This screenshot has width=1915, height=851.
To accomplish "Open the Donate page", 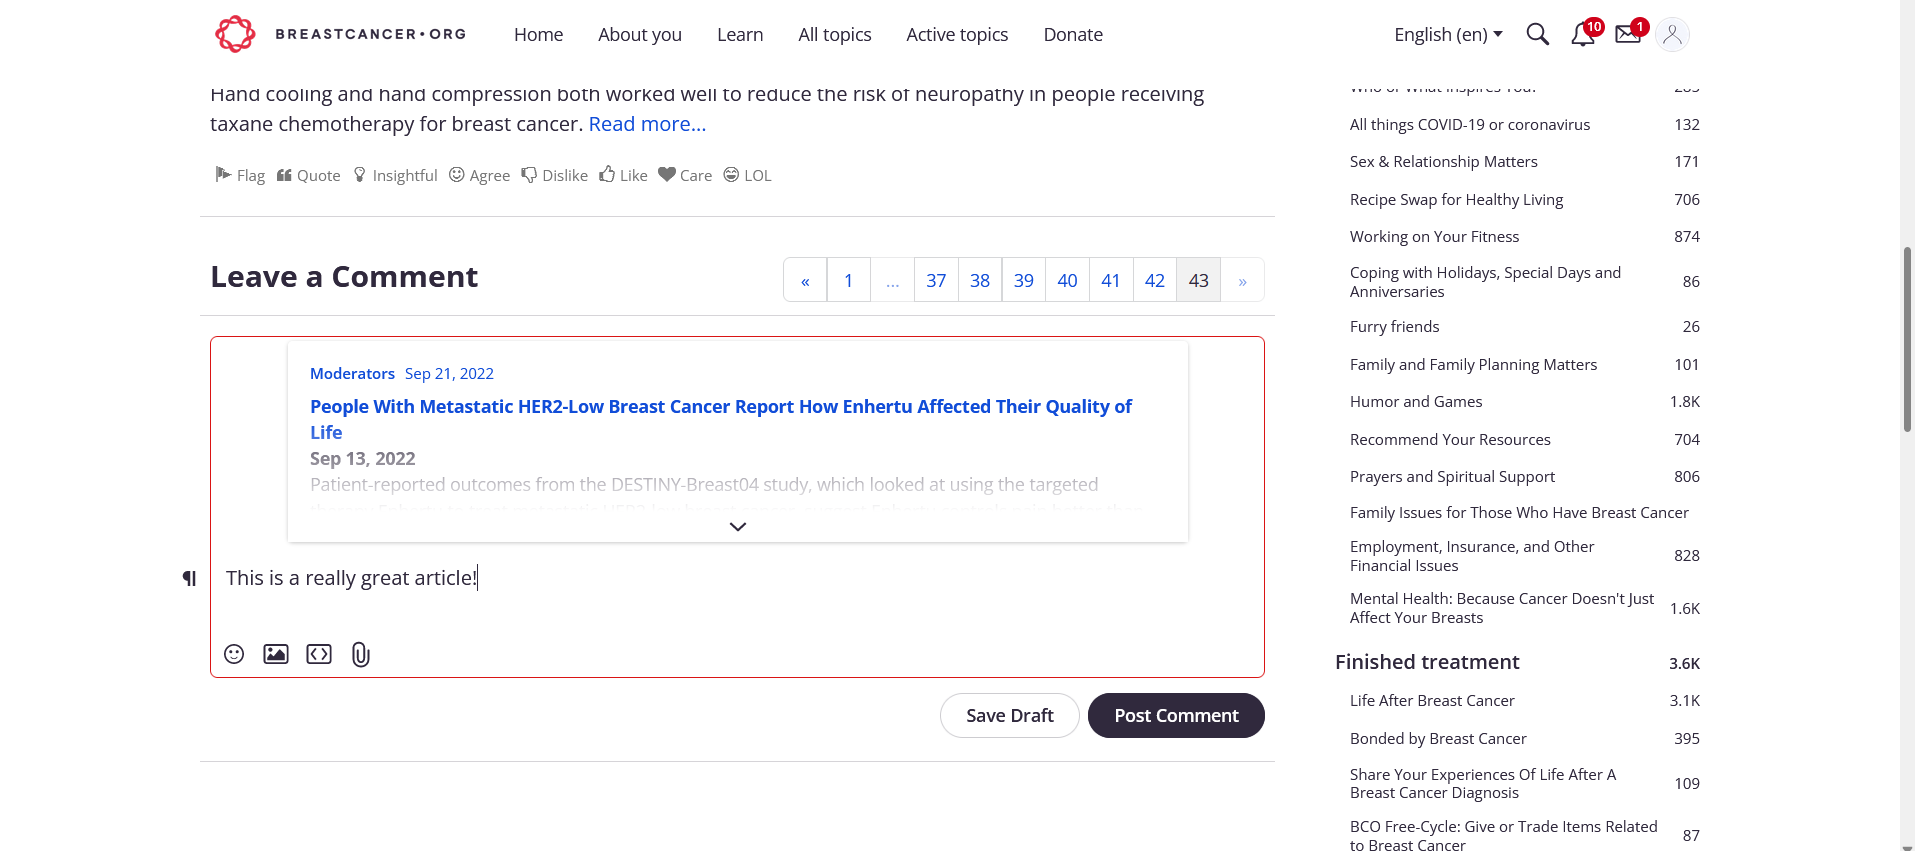I will (1073, 35).
